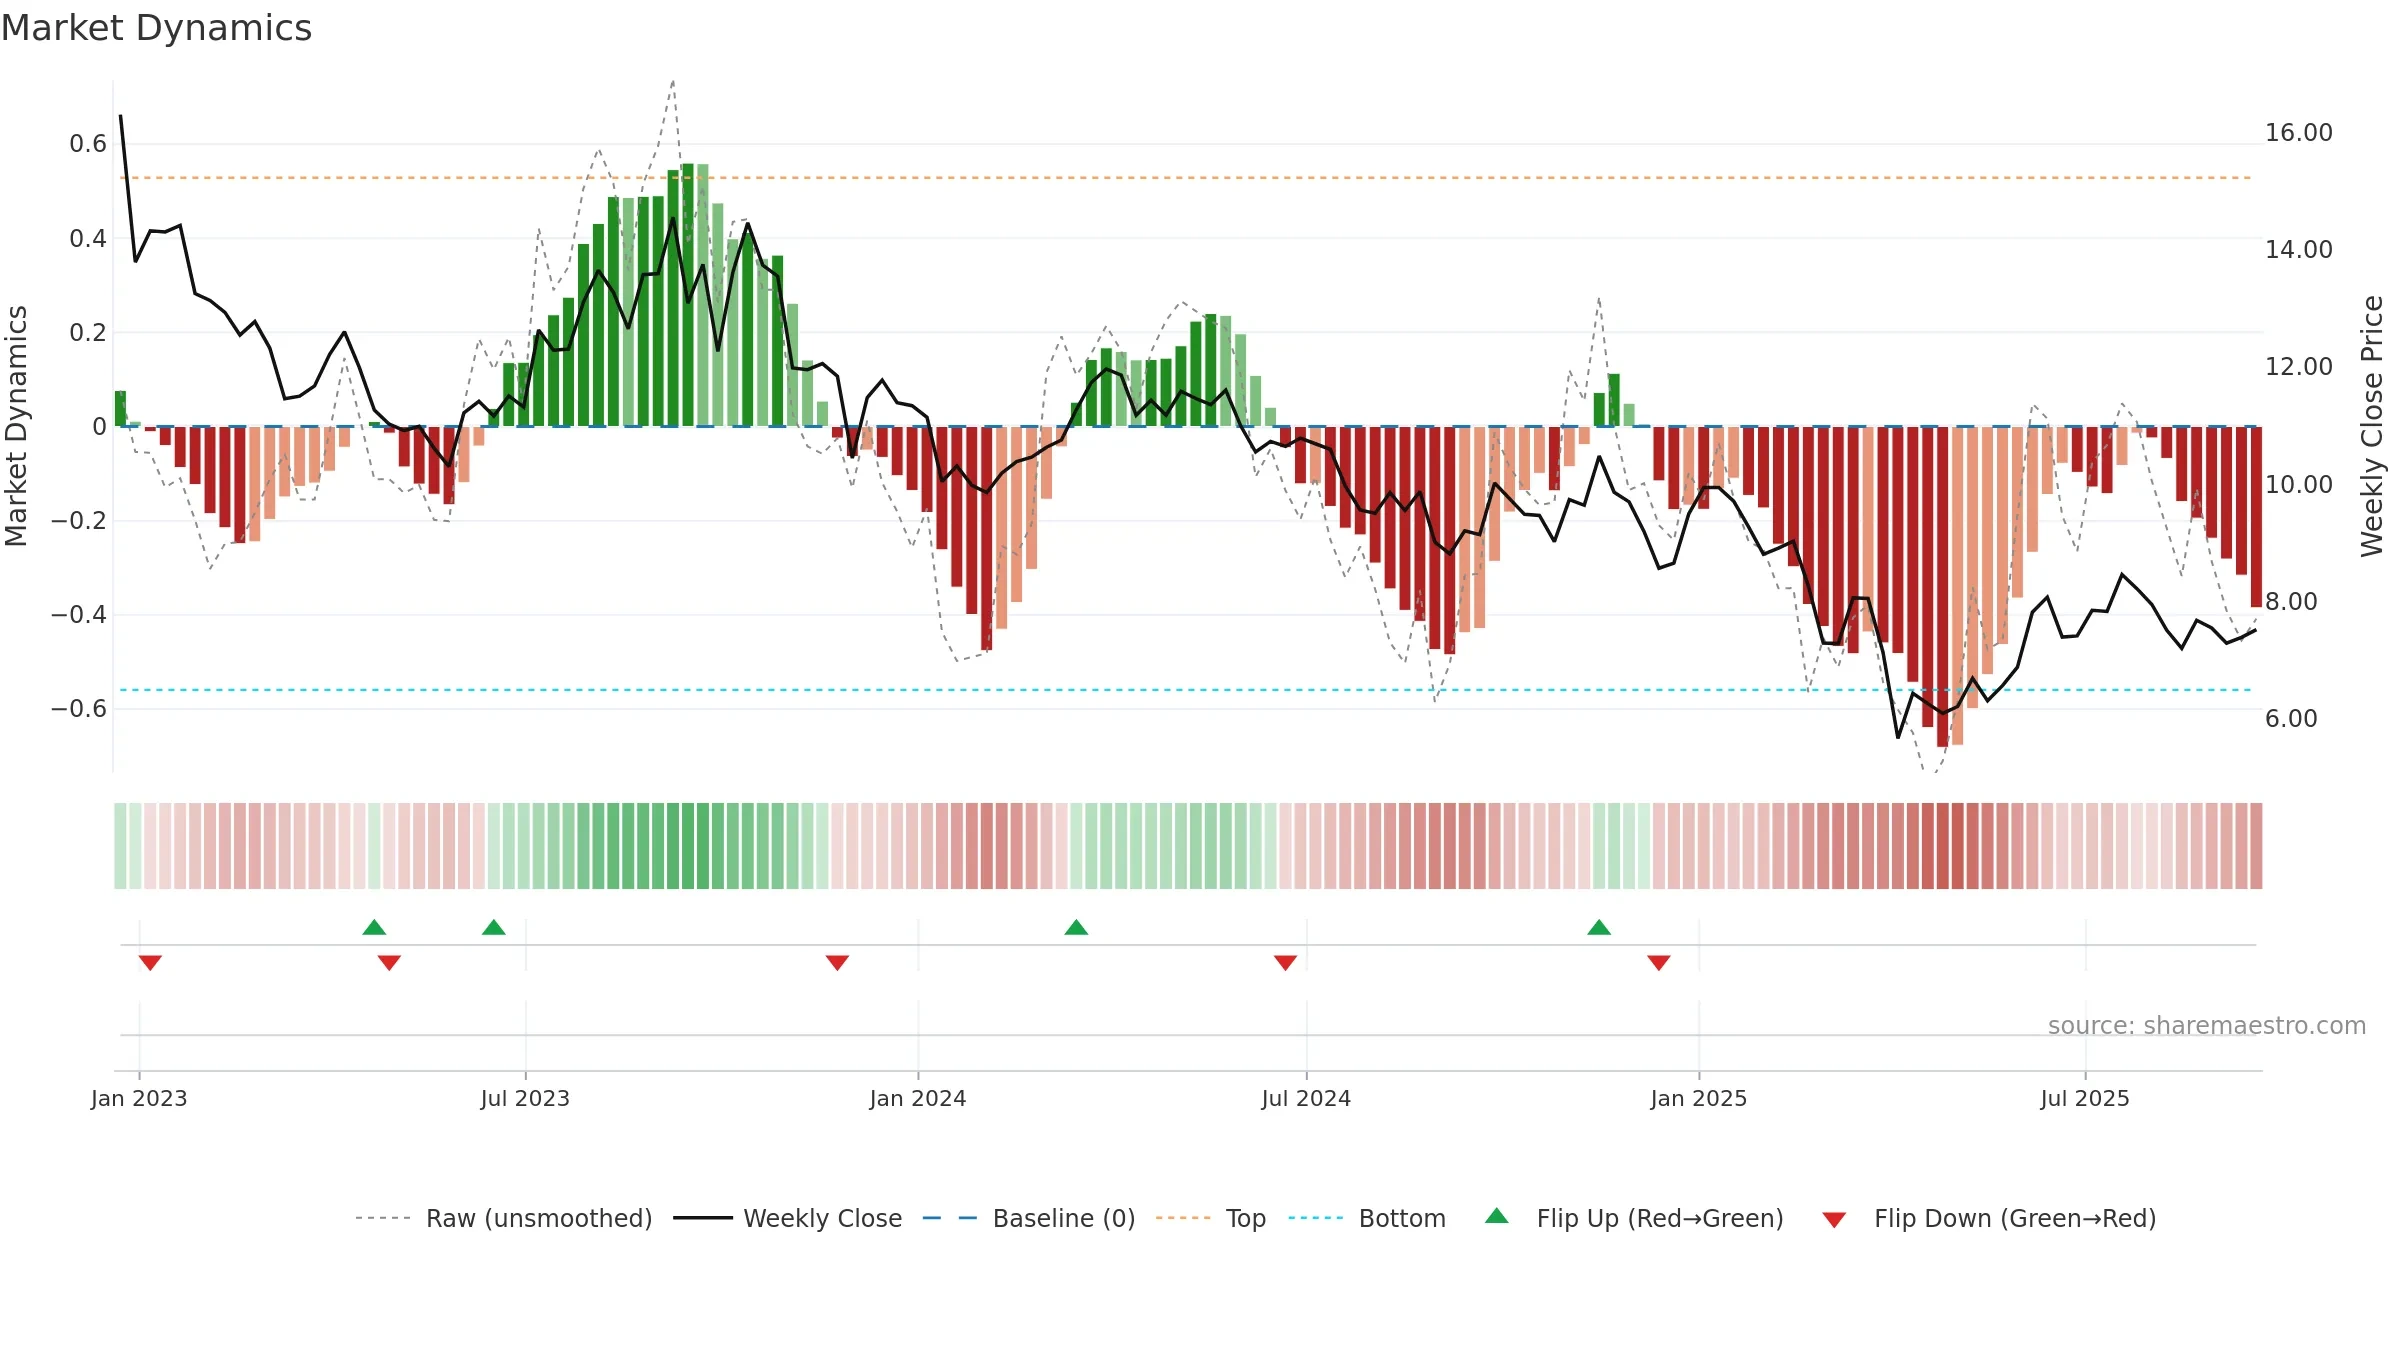Click the 16.00 right-axis price label
2400x1350 pixels.
2298,132
